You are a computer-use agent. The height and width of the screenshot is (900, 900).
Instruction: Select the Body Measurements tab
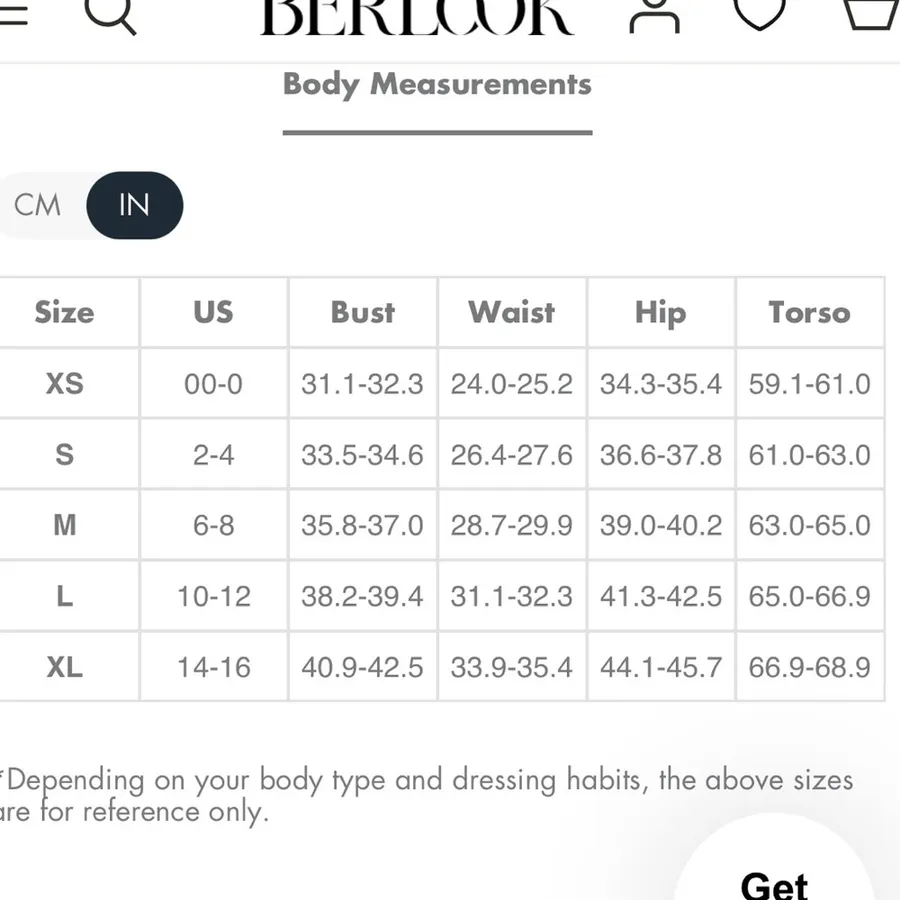tap(437, 85)
